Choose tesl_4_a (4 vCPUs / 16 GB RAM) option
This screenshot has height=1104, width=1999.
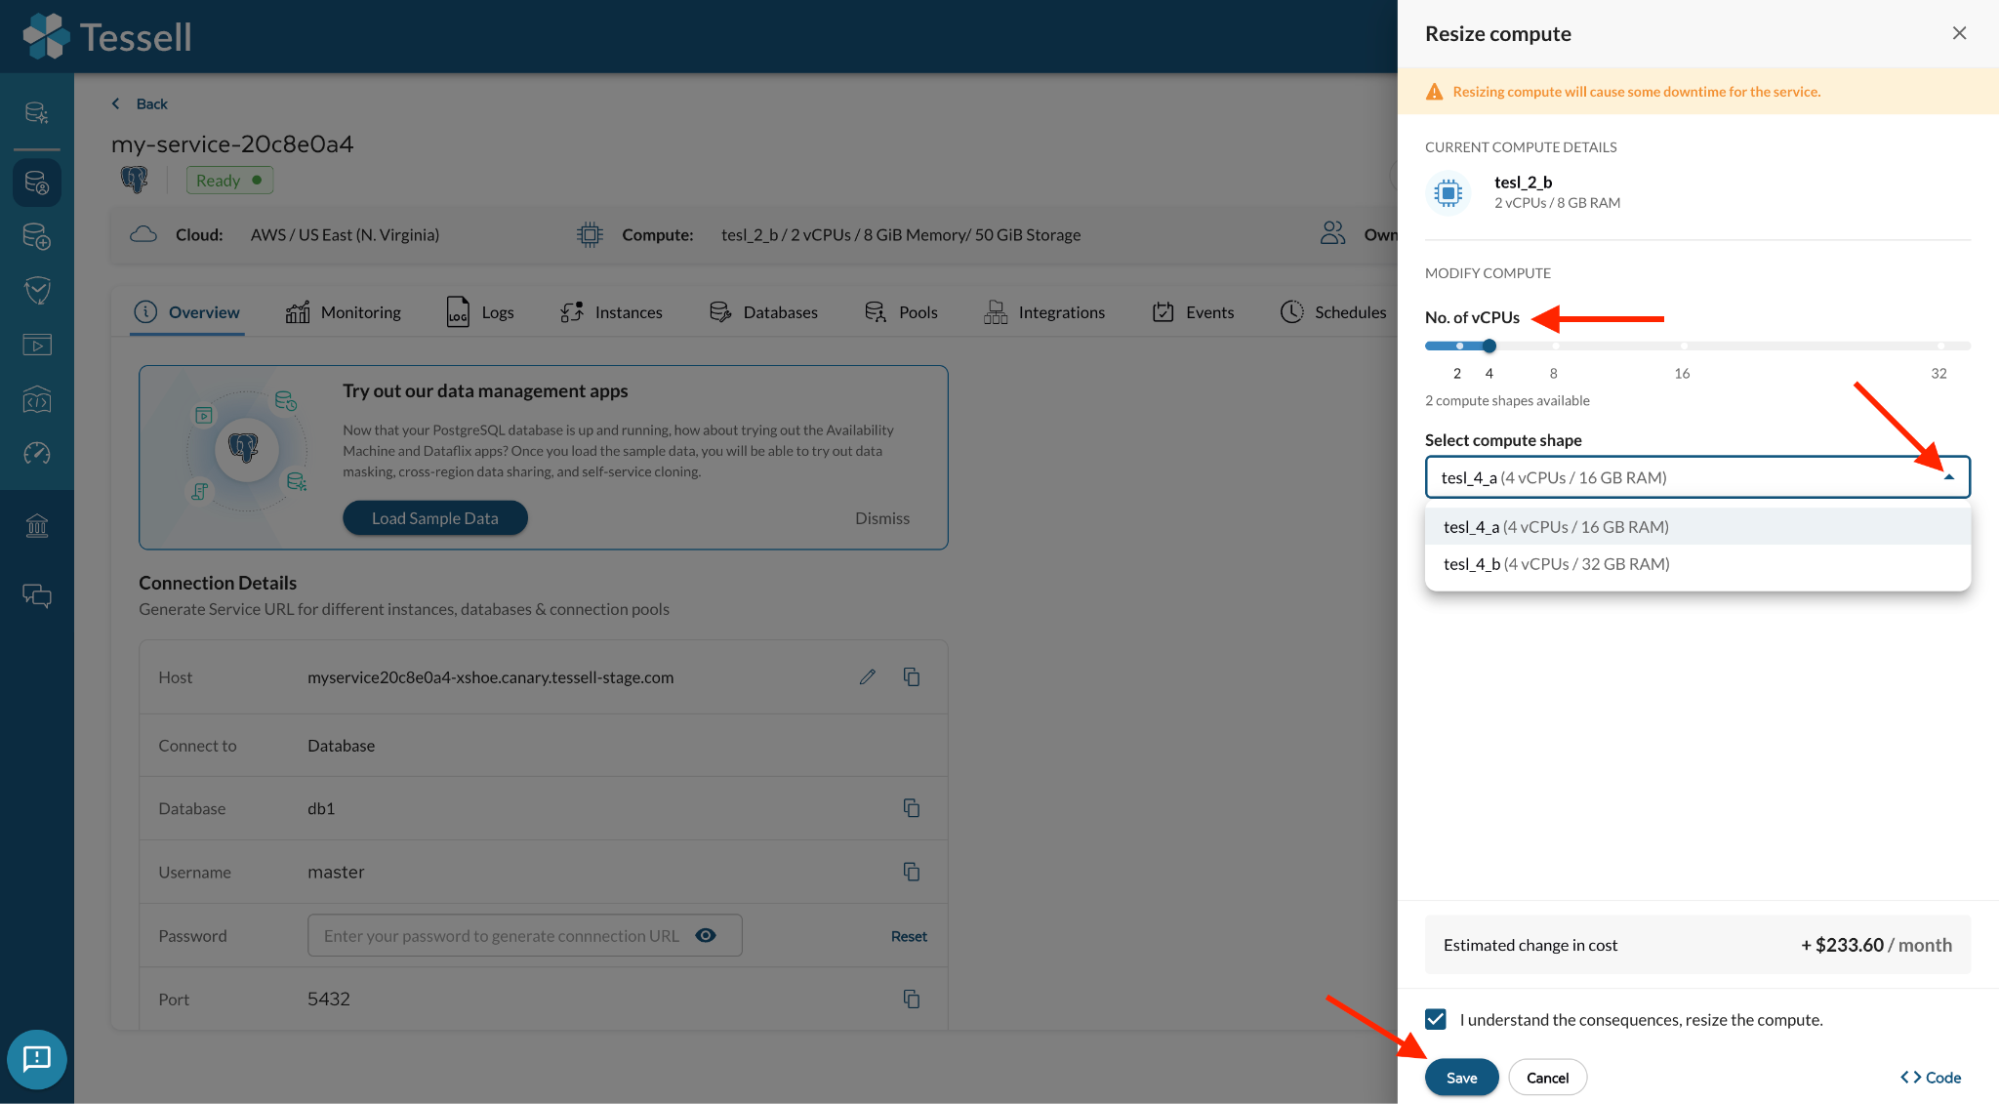coord(1697,526)
